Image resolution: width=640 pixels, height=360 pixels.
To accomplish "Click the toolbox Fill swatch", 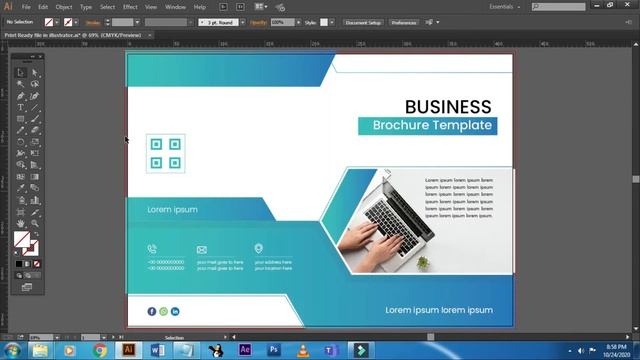I will pyautogui.click(x=22, y=239).
